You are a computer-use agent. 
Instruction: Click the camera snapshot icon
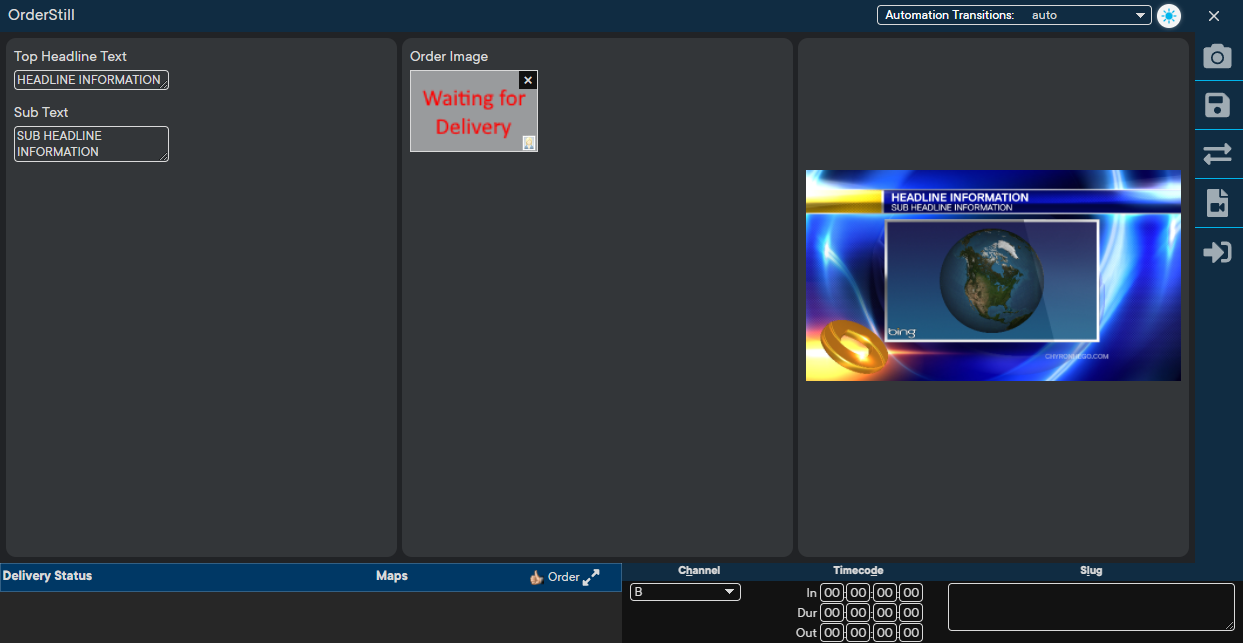(1217, 56)
